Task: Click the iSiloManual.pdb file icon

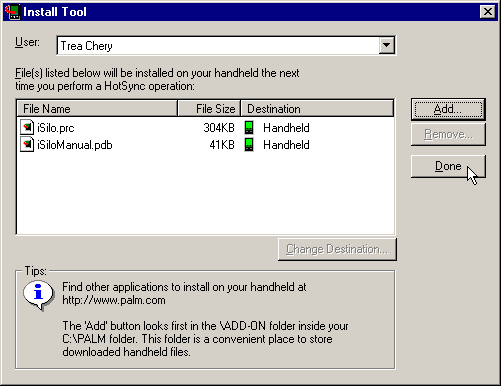Action: tap(27, 145)
